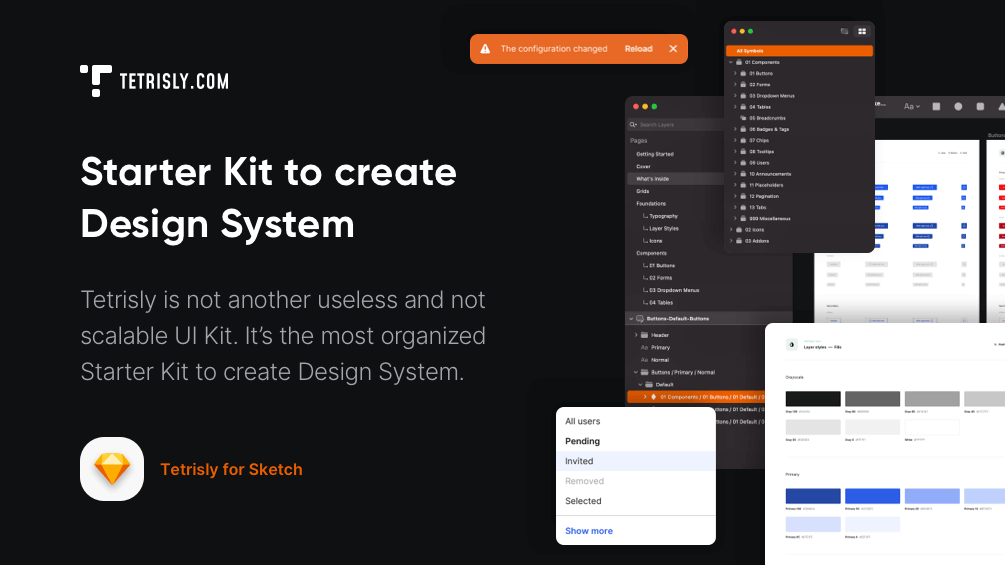The width and height of the screenshot is (1005, 565).
Task: Select the What's Inside page
Action: 676,179
